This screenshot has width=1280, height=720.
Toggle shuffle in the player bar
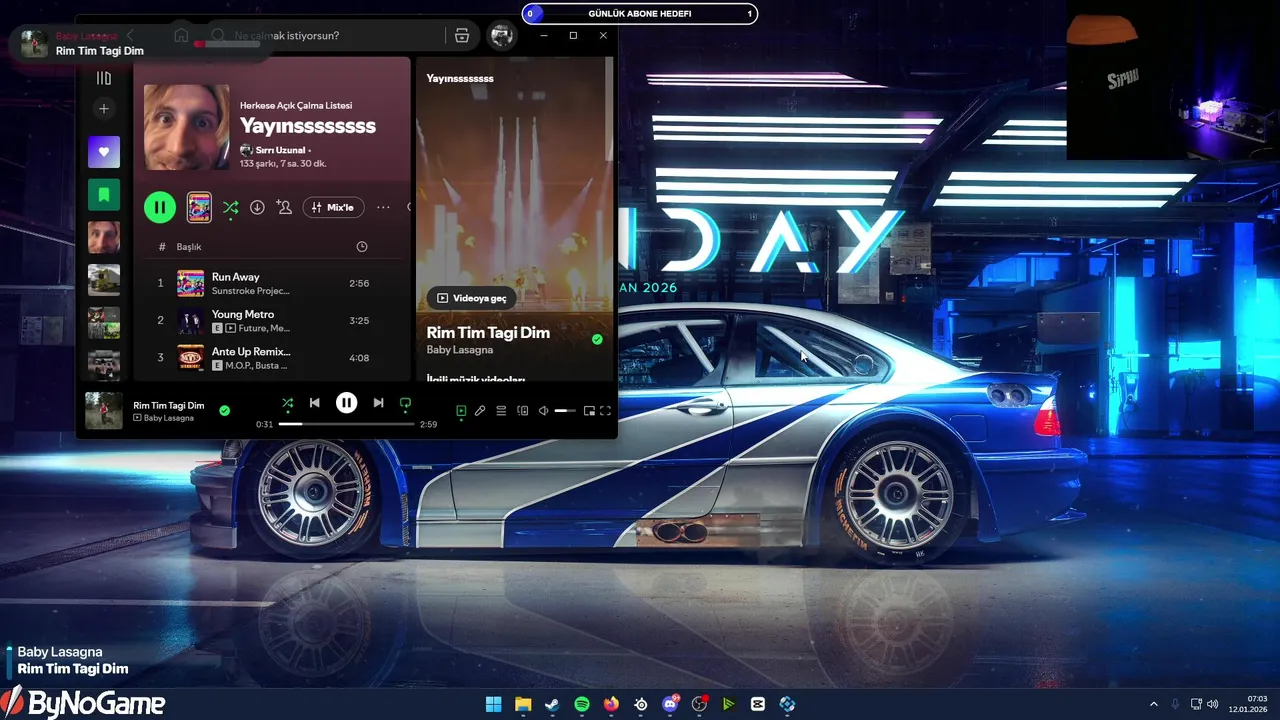click(x=287, y=403)
